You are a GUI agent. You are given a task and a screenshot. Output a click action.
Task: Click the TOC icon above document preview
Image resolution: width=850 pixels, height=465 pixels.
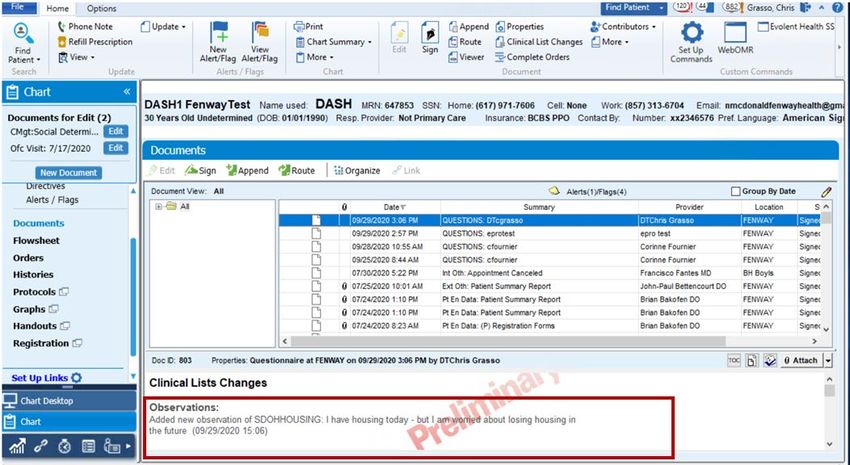734,360
